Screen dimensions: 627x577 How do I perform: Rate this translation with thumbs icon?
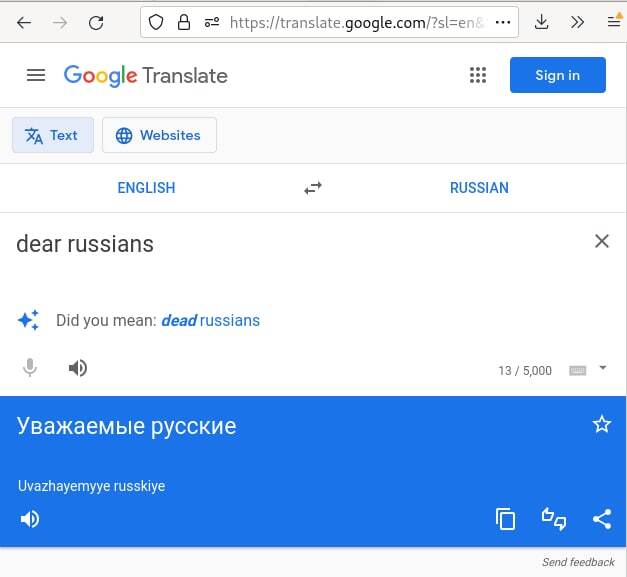554,519
